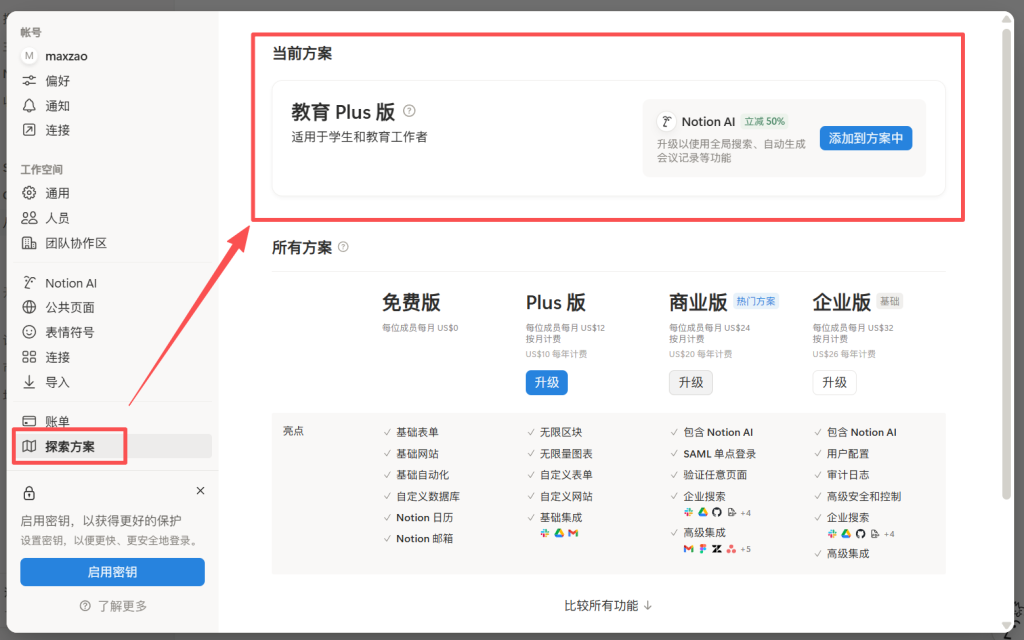Select Notion AI in the sidebar

(x=71, y=283)
